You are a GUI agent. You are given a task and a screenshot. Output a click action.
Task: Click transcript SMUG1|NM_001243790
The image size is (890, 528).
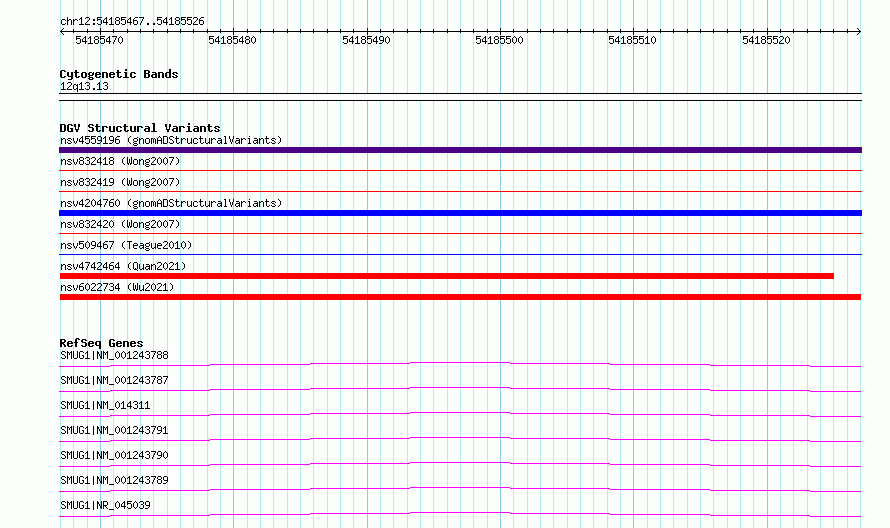click(x=114, y=455)
